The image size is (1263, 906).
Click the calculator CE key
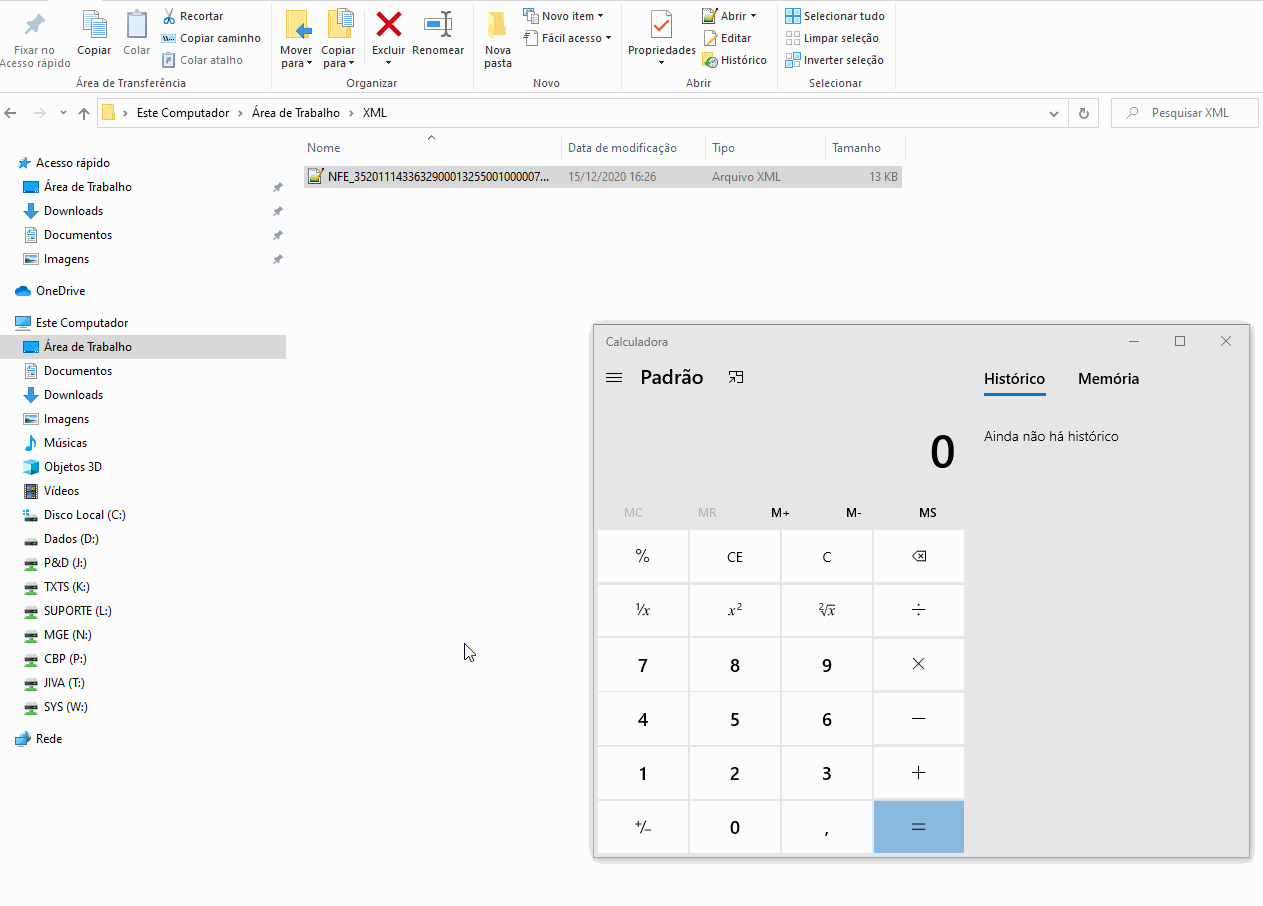click(x=735, y=557)
